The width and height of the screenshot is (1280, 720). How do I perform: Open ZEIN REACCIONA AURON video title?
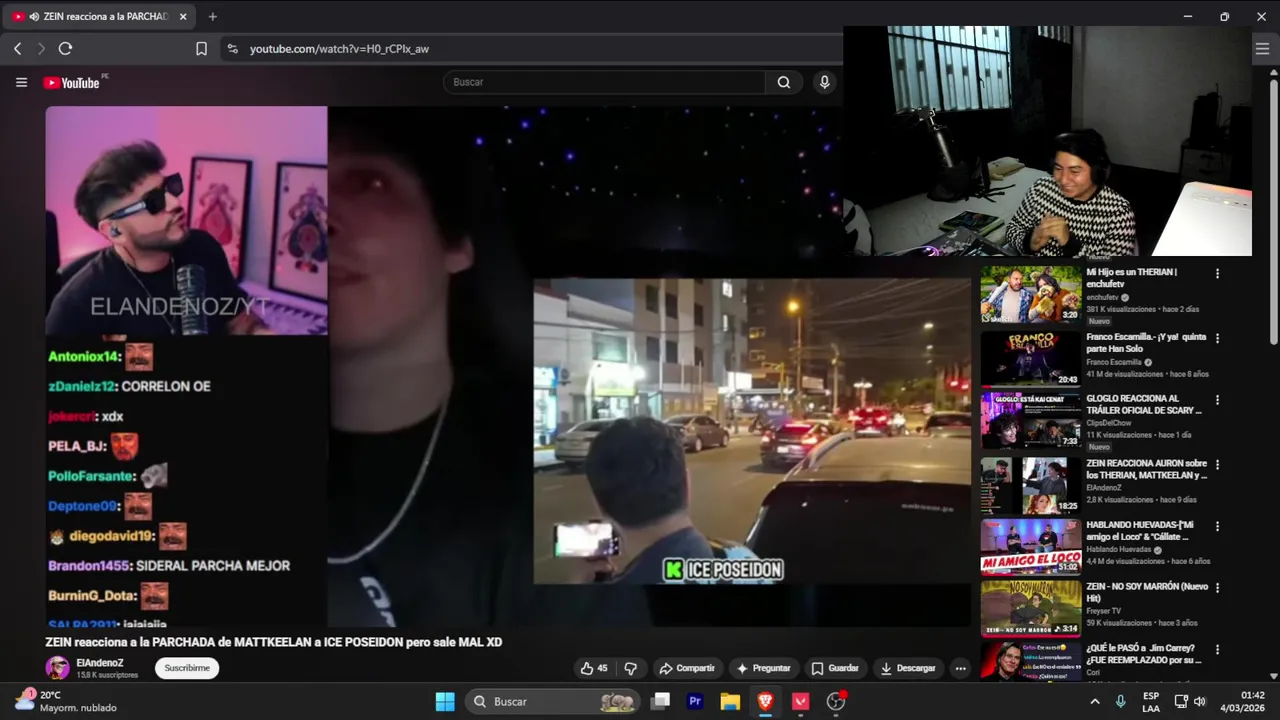[1146, 470]
